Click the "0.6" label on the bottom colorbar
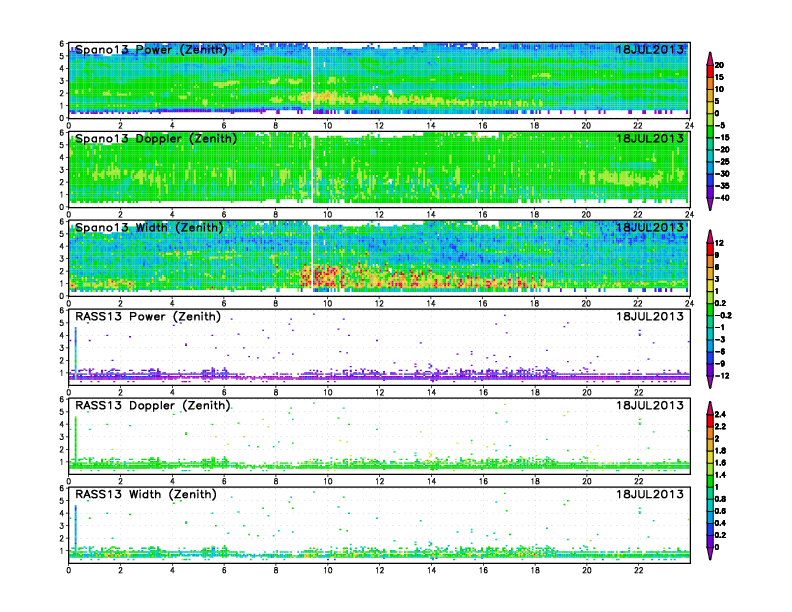 point(721,511)
